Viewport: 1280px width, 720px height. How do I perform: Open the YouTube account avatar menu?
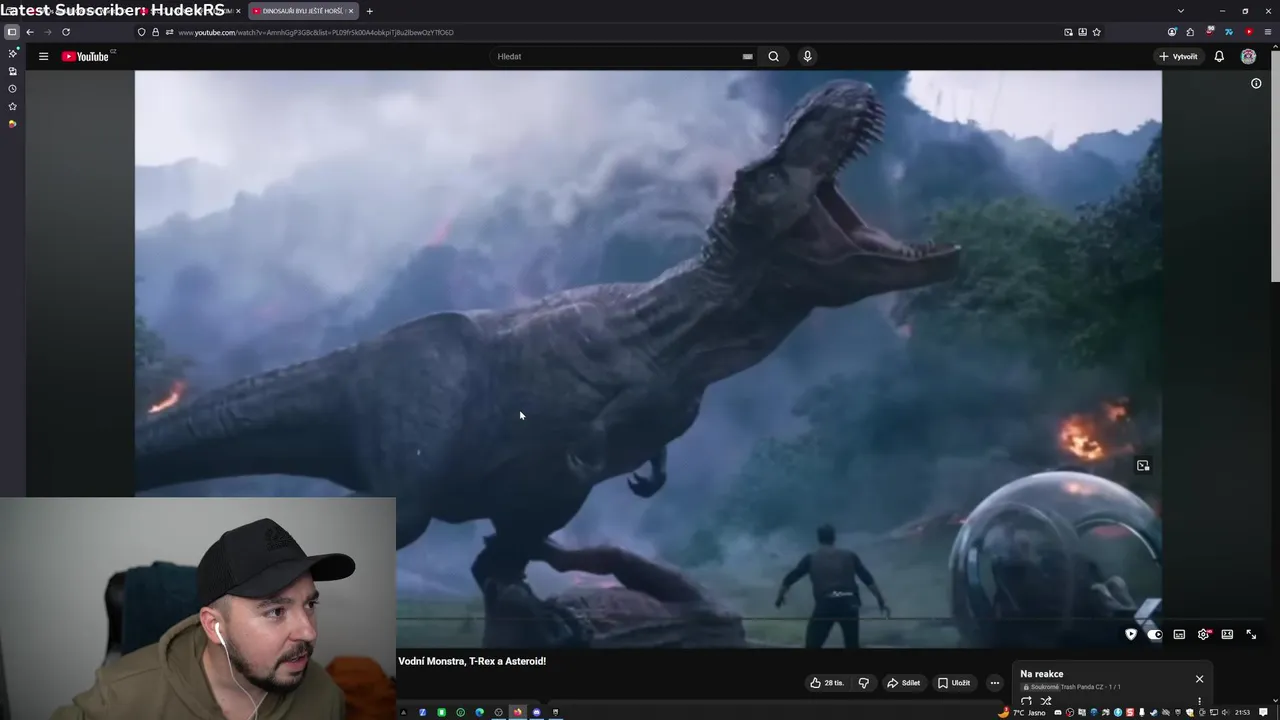pos(1248,56)
